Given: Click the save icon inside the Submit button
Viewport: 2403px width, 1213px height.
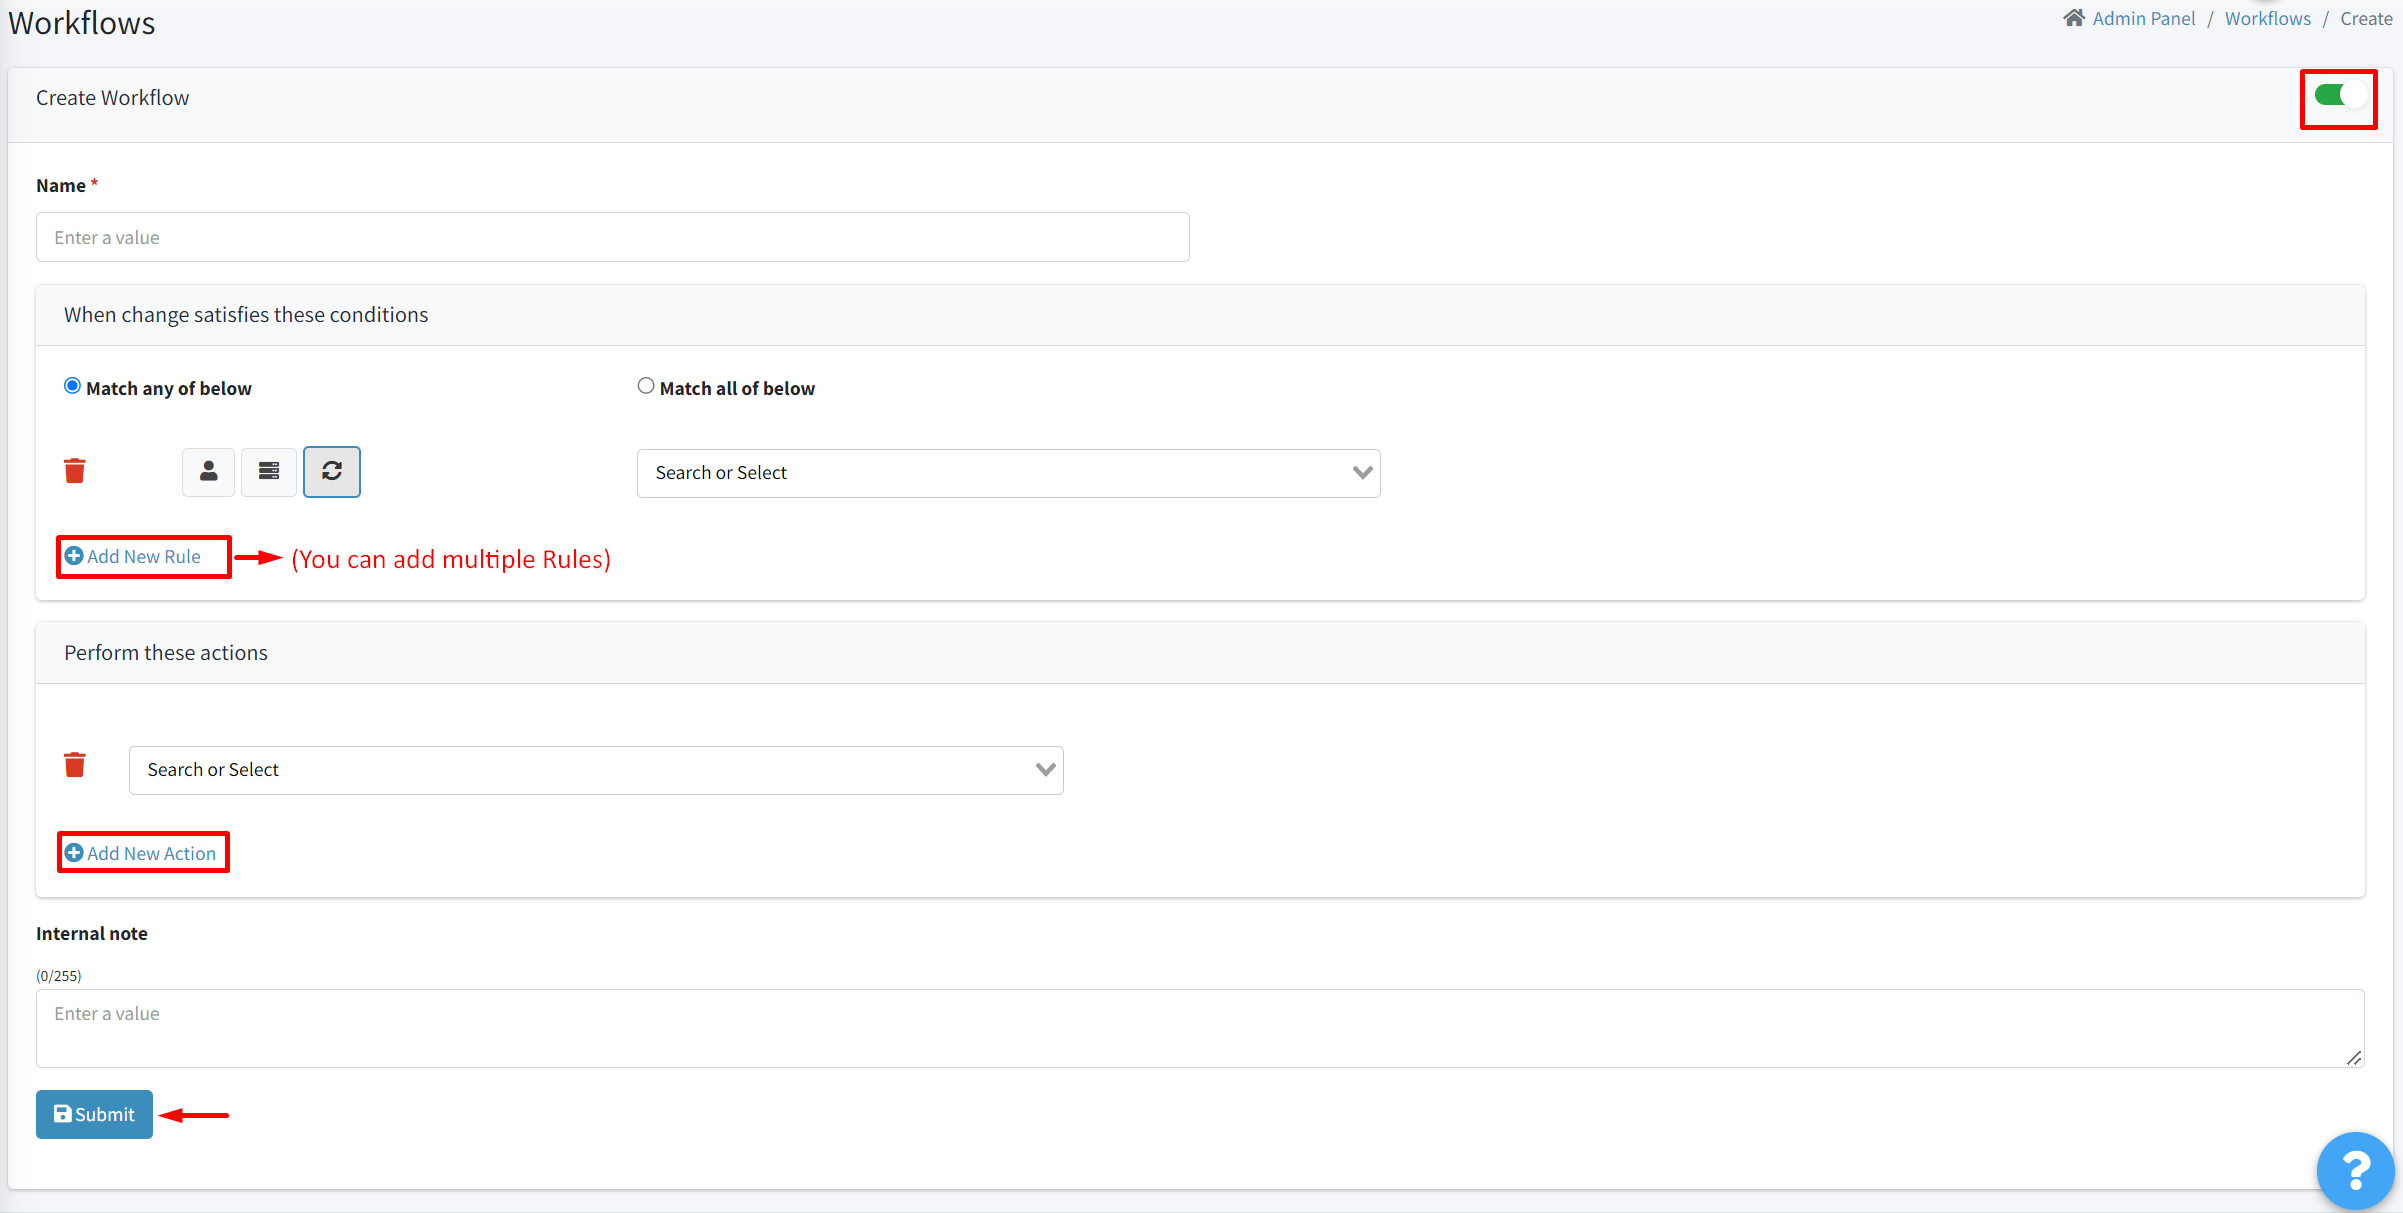Looking at the screenshot, I should tap(64, 1113).
